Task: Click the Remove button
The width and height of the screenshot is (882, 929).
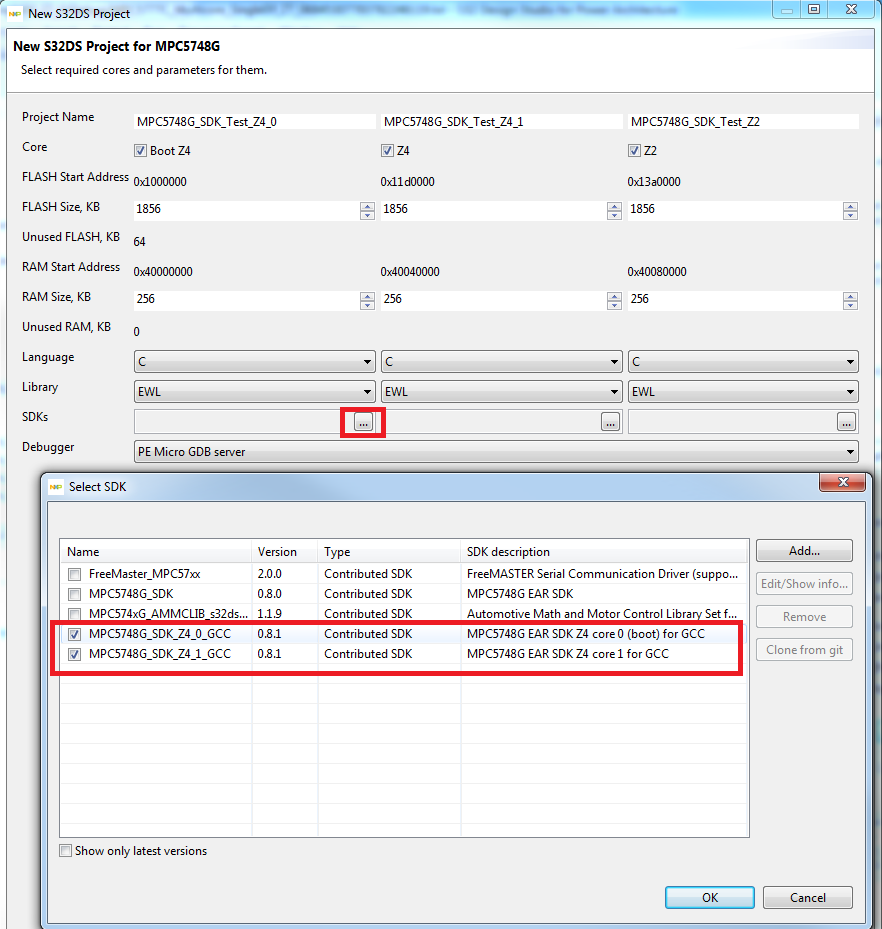Action: point(804,617)
